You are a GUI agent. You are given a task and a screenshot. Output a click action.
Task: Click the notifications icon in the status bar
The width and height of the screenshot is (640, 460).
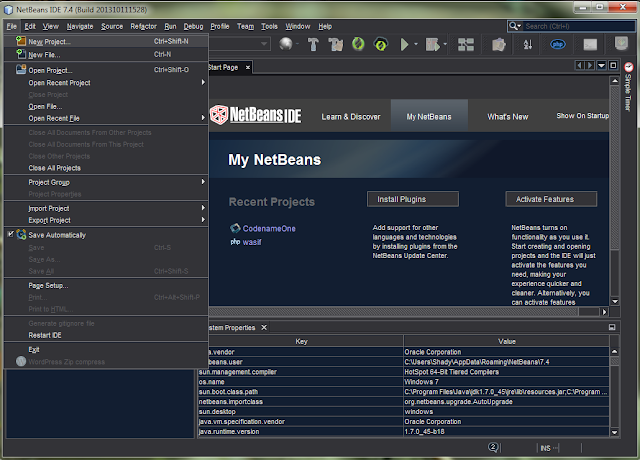(x=493, y=447)
